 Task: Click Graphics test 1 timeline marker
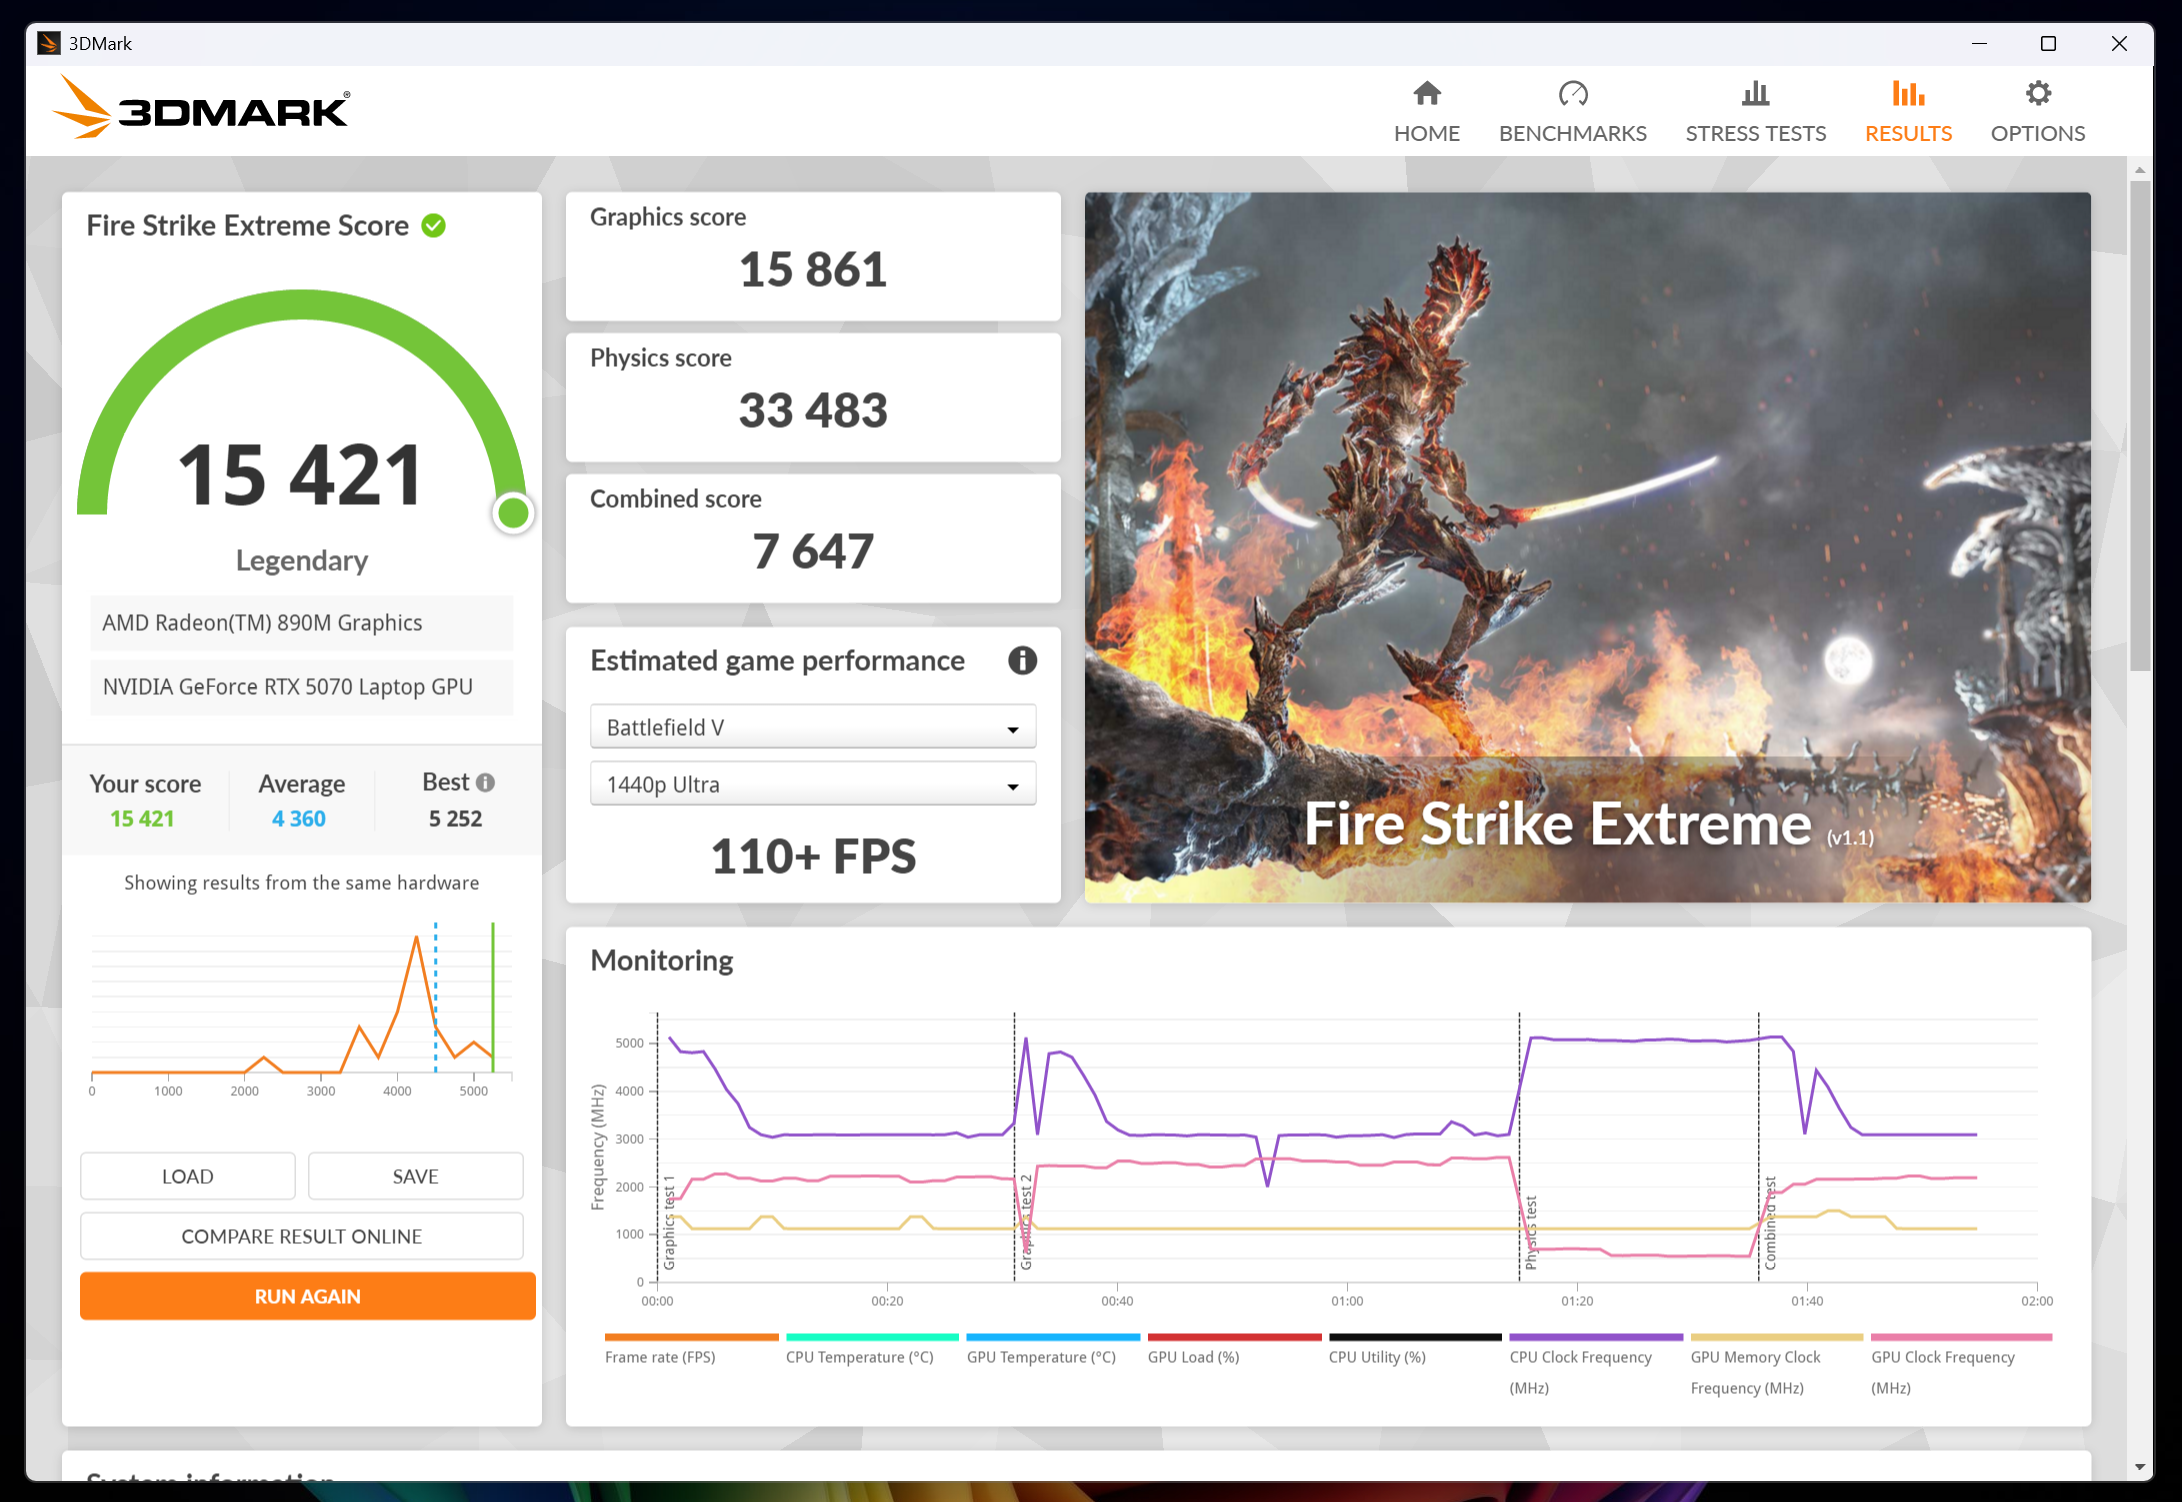click(x=670, y=1222)
